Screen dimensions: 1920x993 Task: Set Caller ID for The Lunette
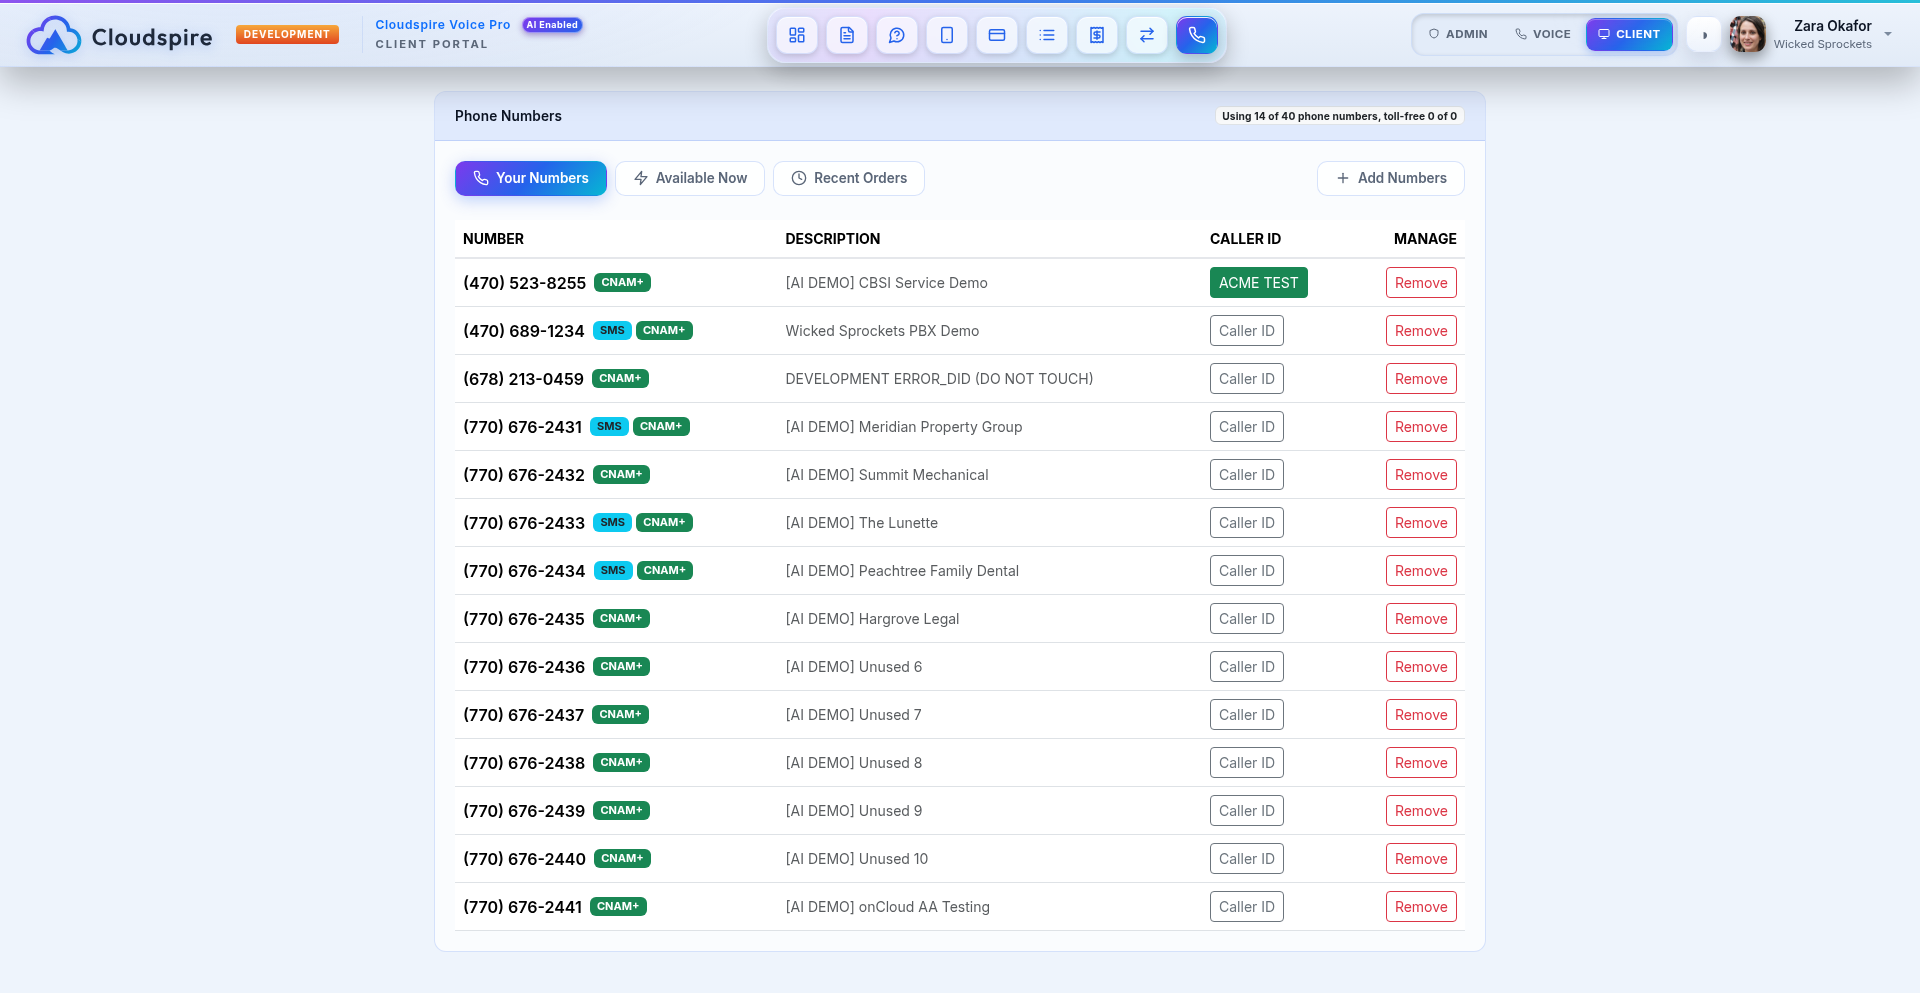tap(1246, 523)
